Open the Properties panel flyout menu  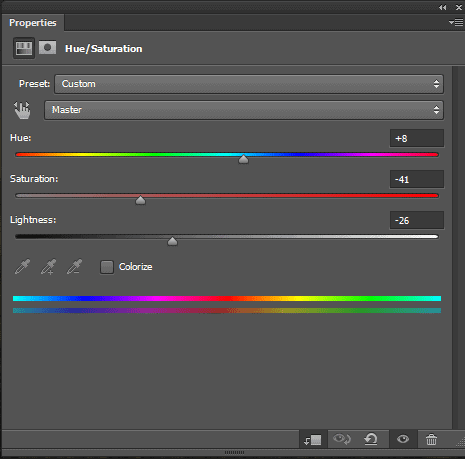click(x=456, y=22)
